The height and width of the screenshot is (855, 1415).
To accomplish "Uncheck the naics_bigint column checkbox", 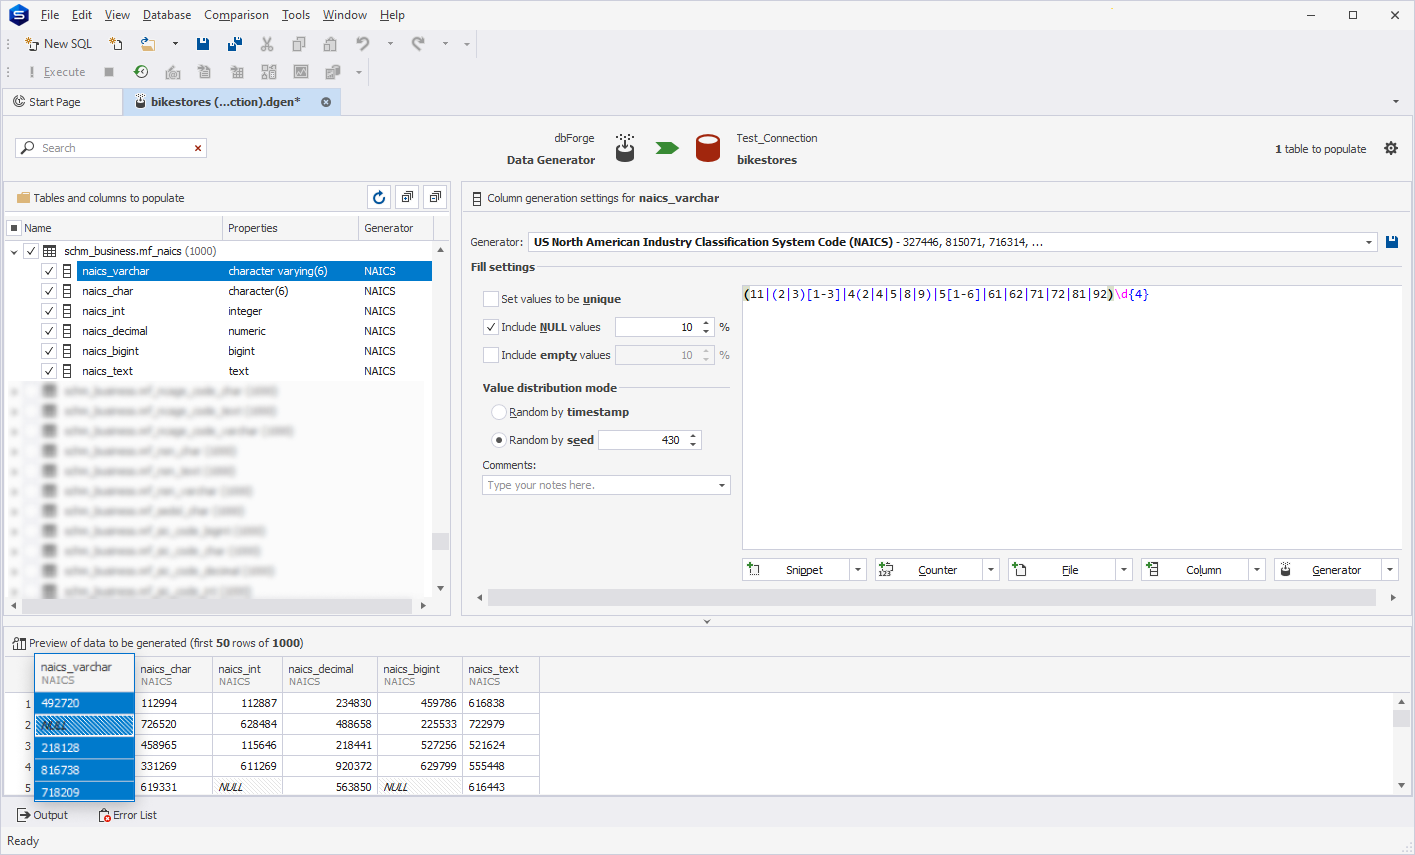I will [48, 351].
